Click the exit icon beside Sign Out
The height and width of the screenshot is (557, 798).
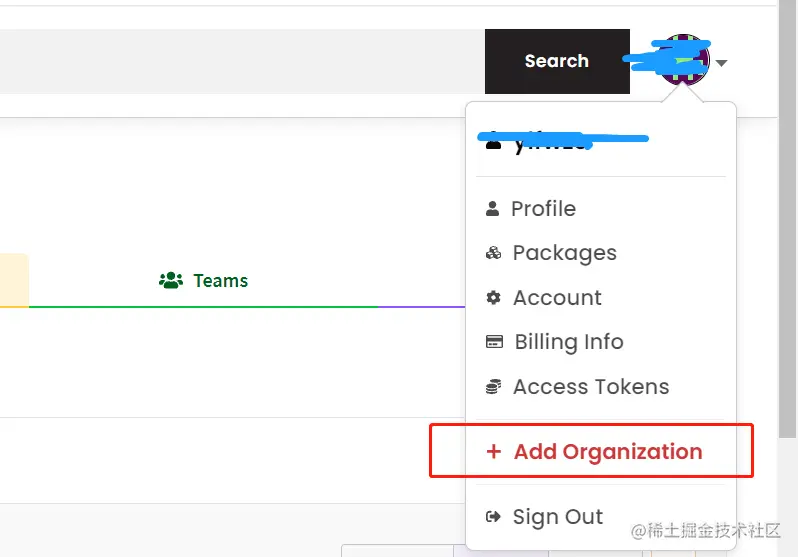tap(493, 517)
